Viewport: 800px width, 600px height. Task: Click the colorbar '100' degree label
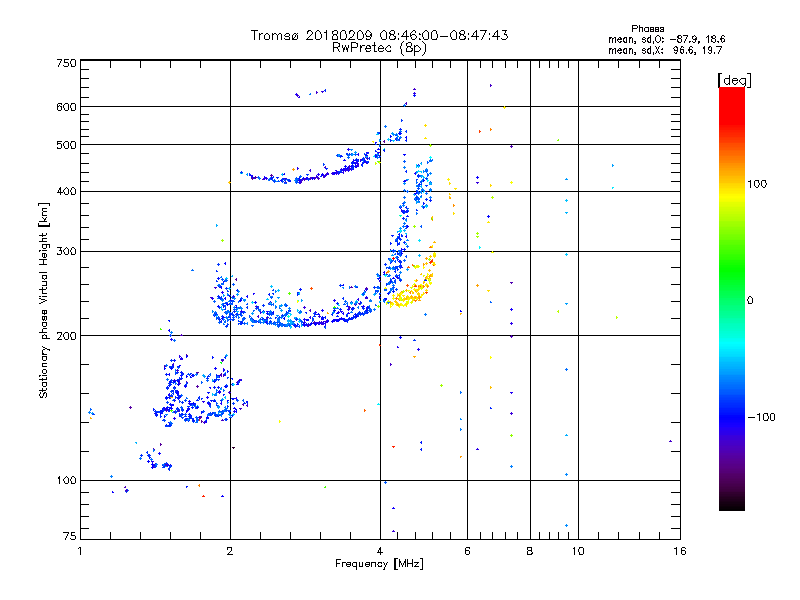757,184
